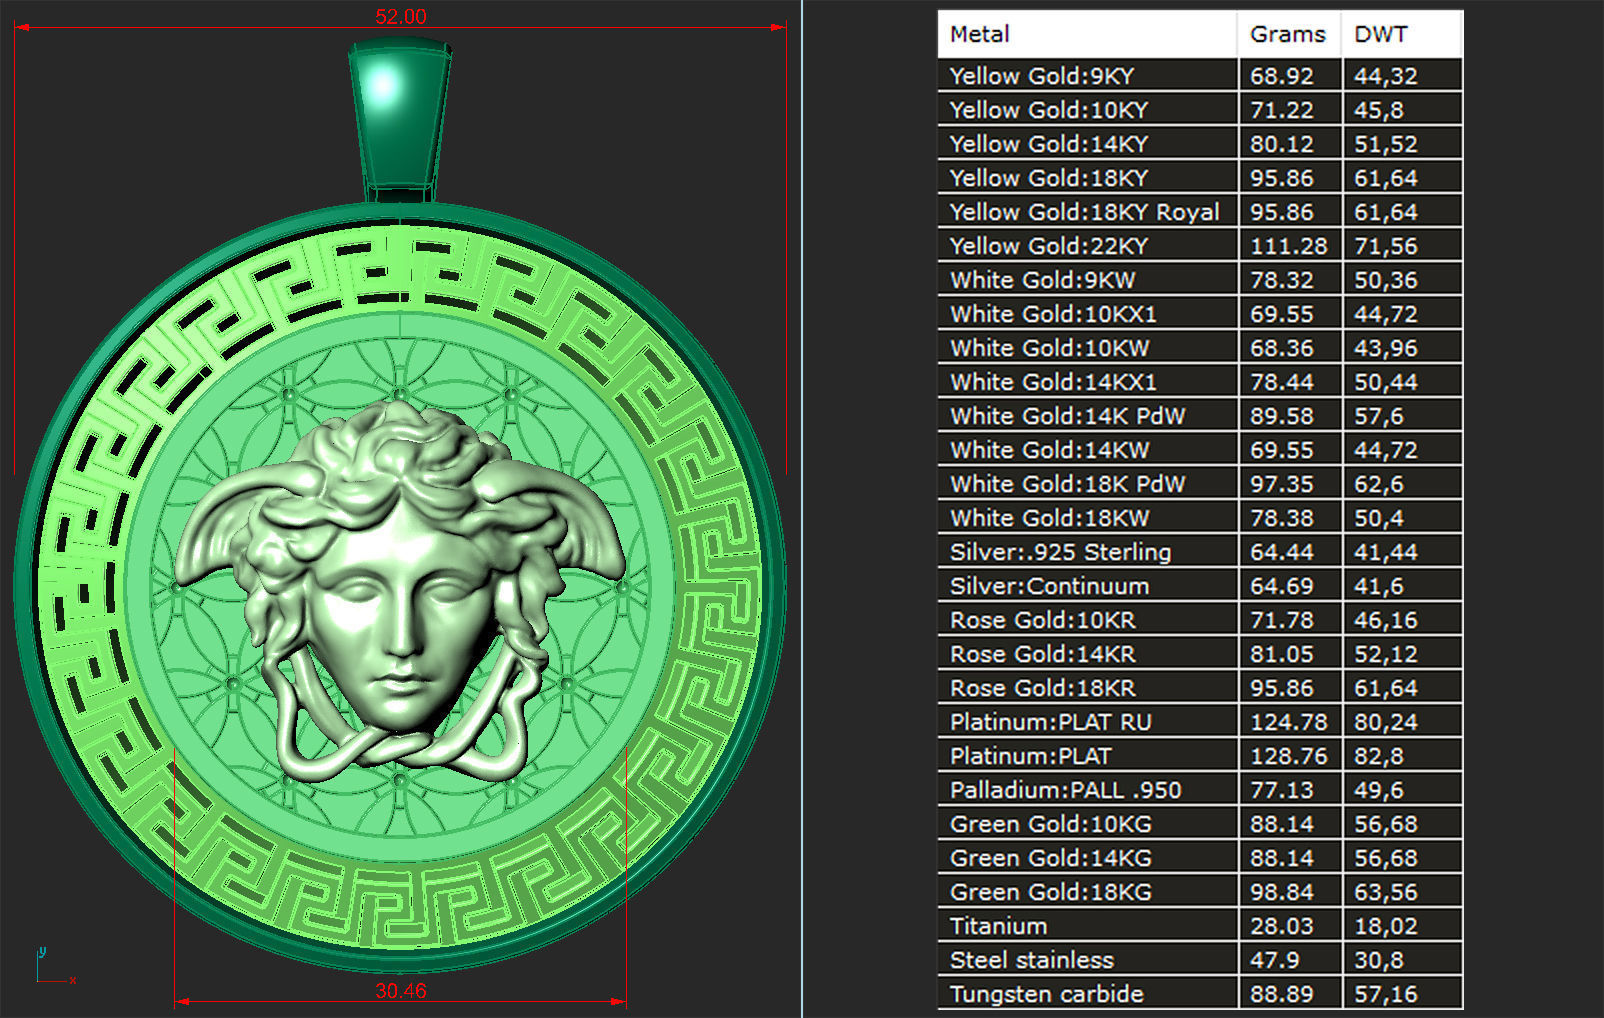Select the Silver:.925 Sterling row
The height and width of the screenshot is (1018, 1604).
[x=1200, y=552]
